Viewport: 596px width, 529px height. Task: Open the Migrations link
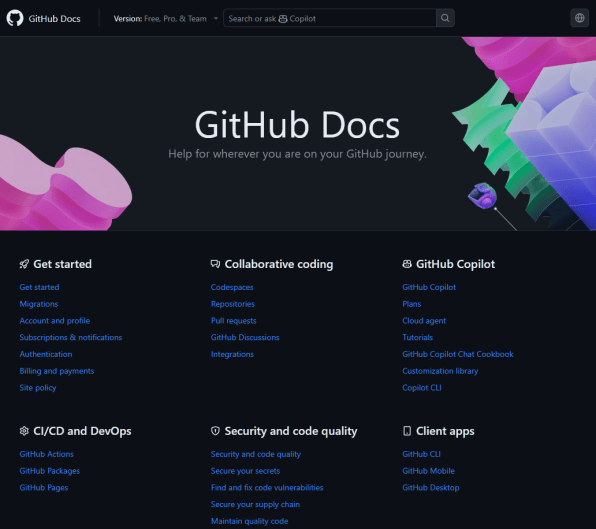[x=39, y=304]
